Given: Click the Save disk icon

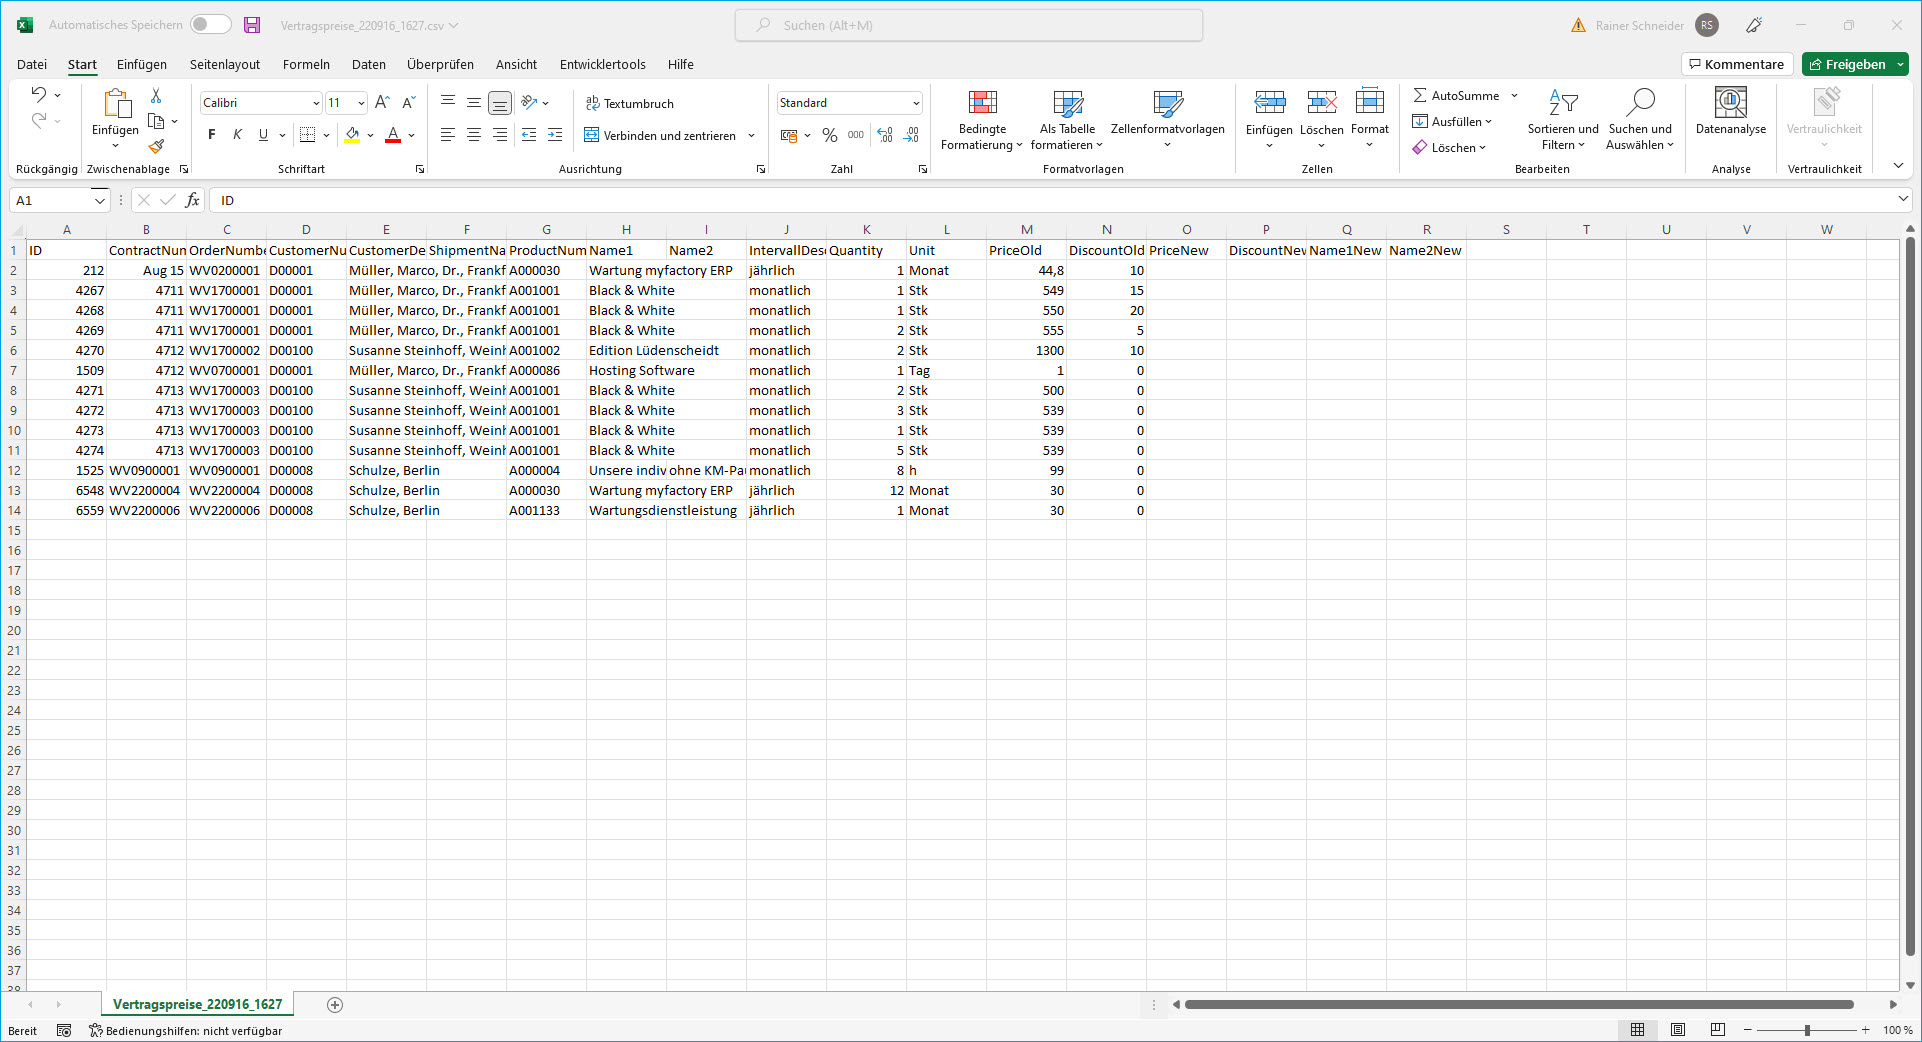Looking at the screenshot, I should [x=252, y=25].
